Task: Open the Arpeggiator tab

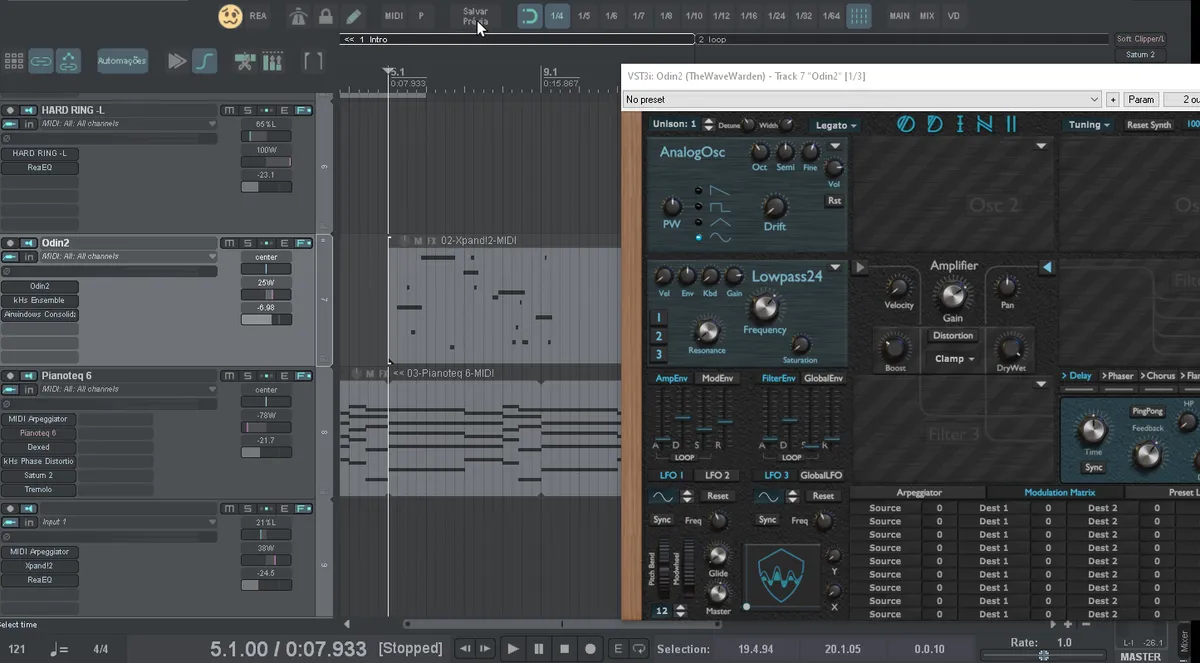Action: tap(918, 492)
